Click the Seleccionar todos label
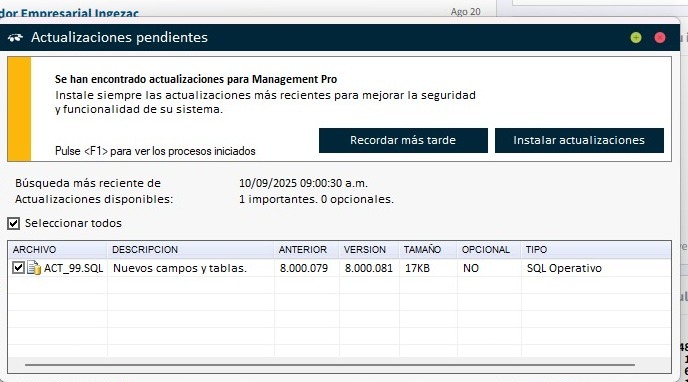Viewport: 688px width, 382px height. click(73, 223)
